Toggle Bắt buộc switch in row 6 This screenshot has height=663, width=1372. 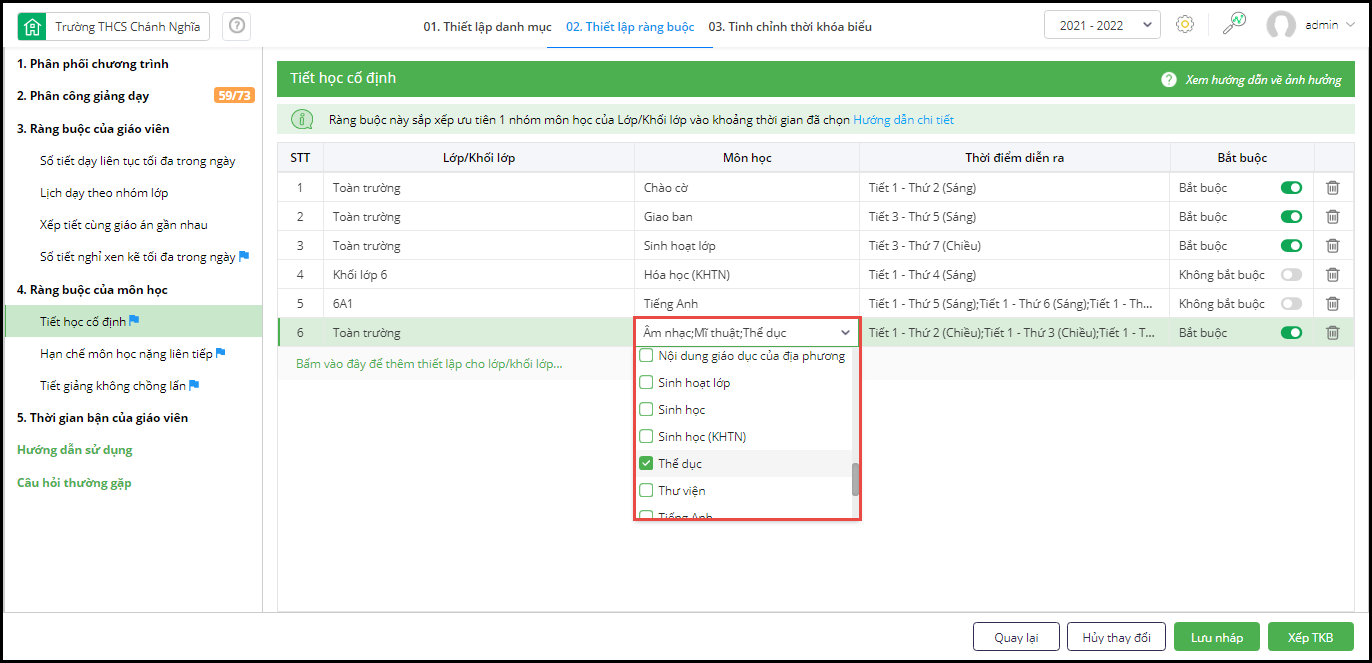[x=1291, y=333]
